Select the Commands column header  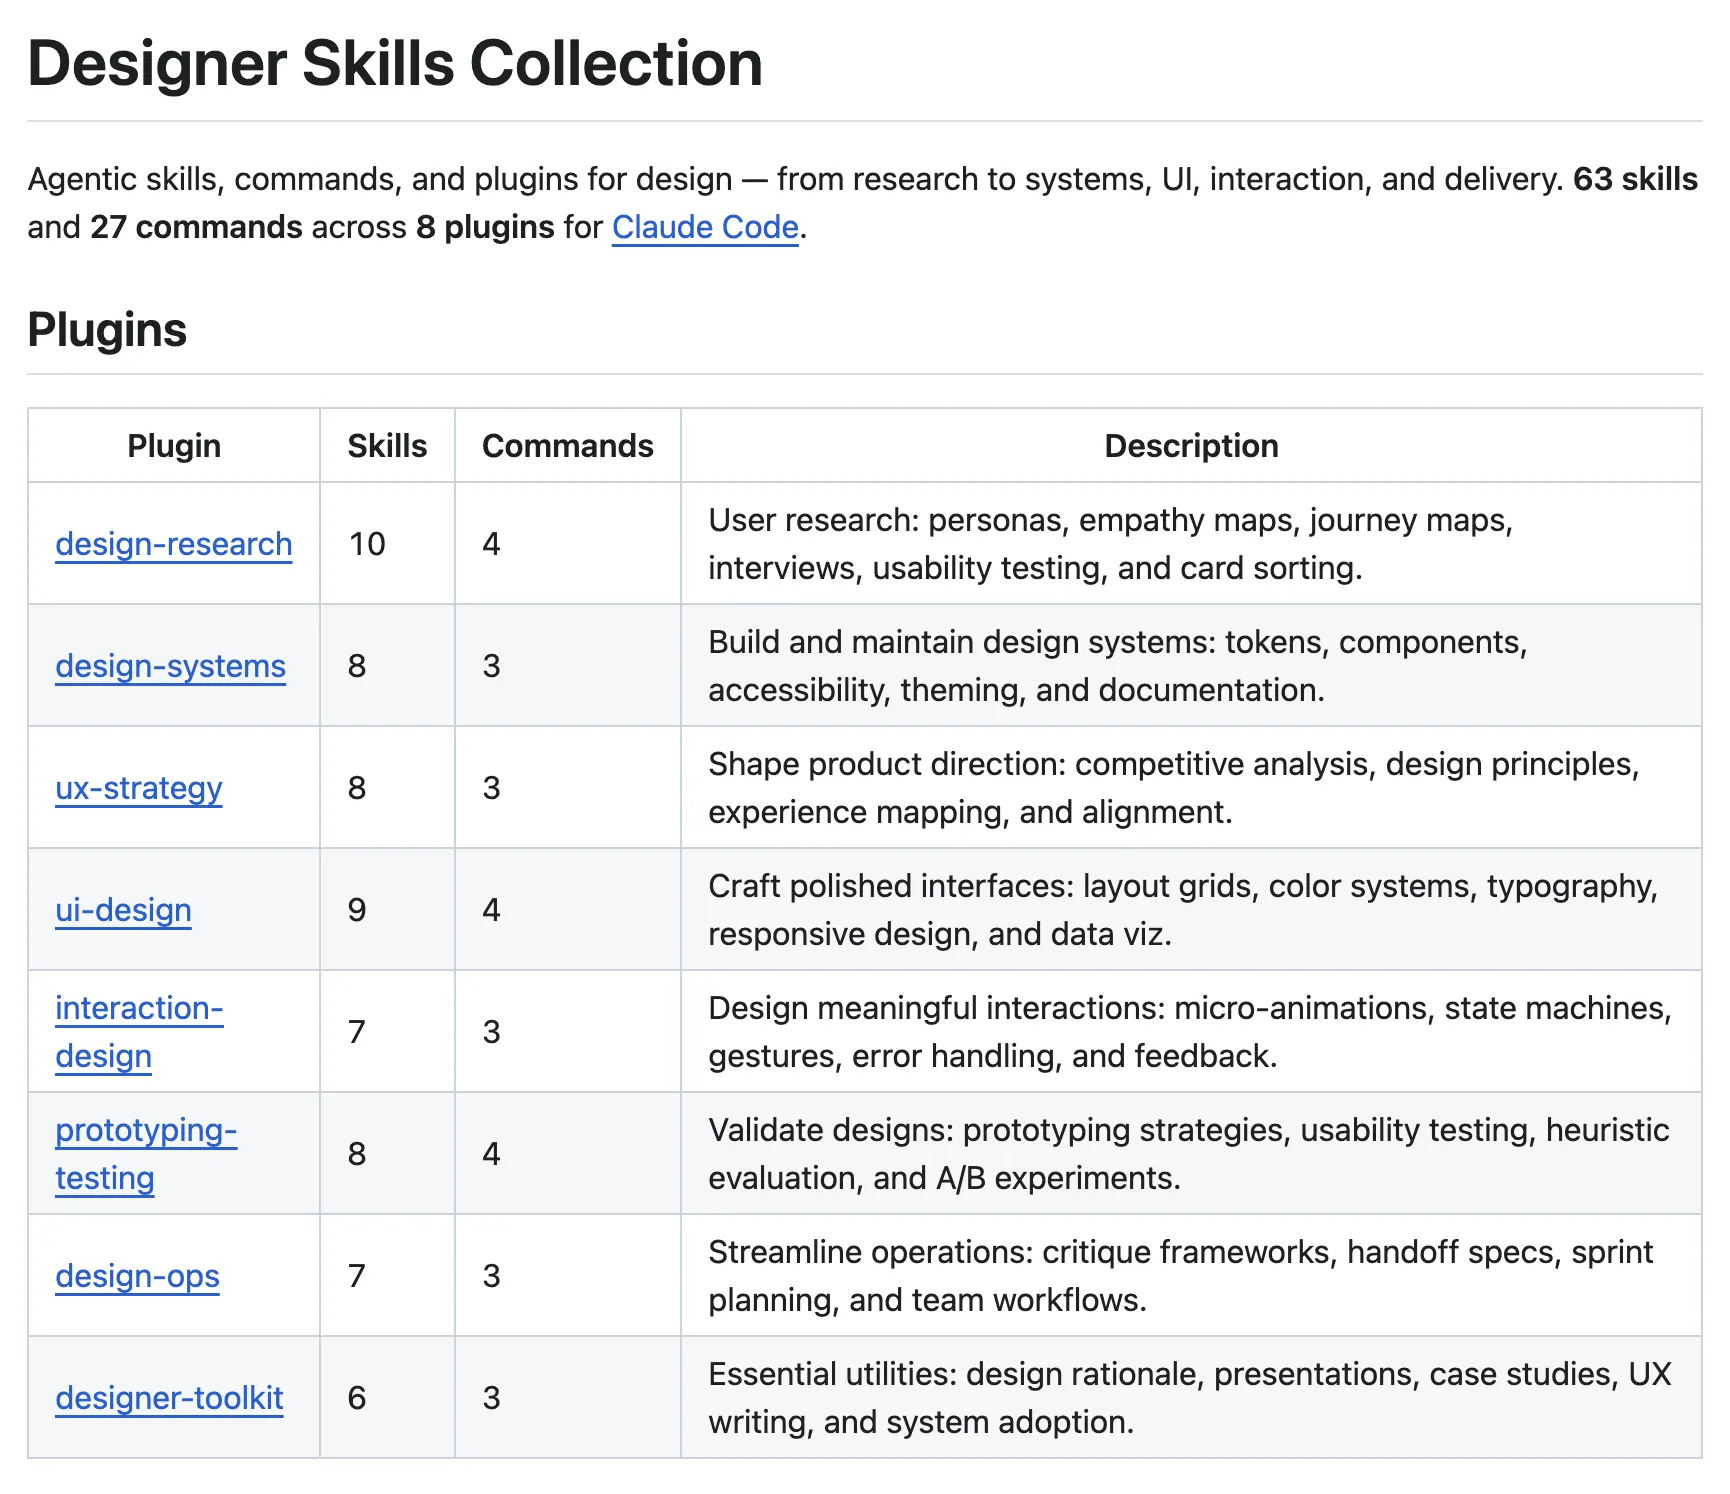tap(568, 446)
